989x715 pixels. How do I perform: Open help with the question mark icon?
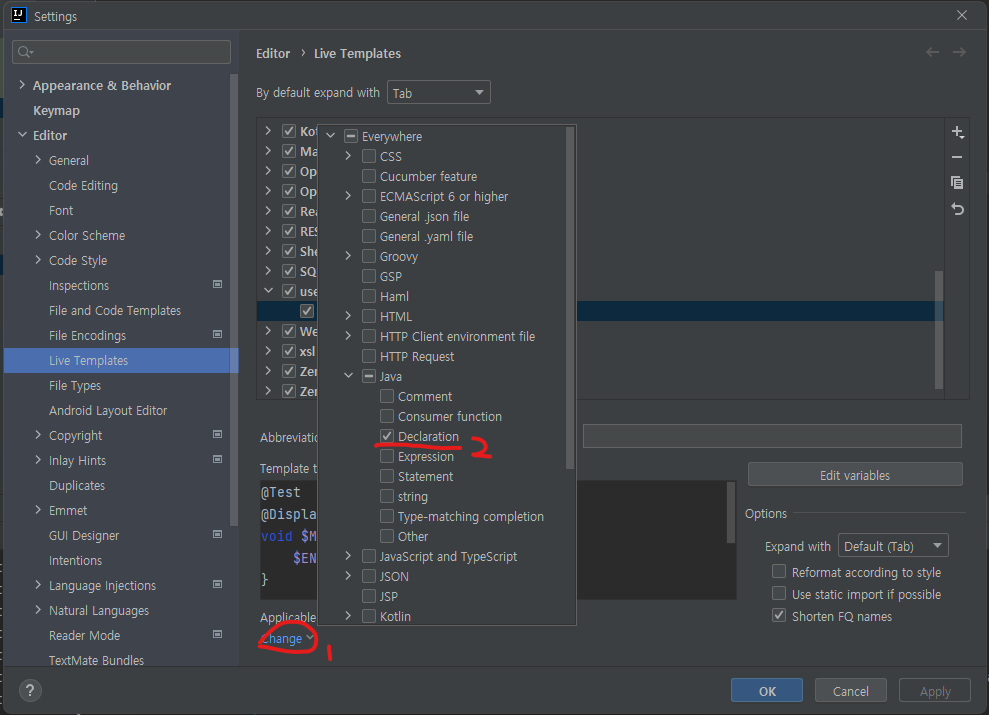30,690
